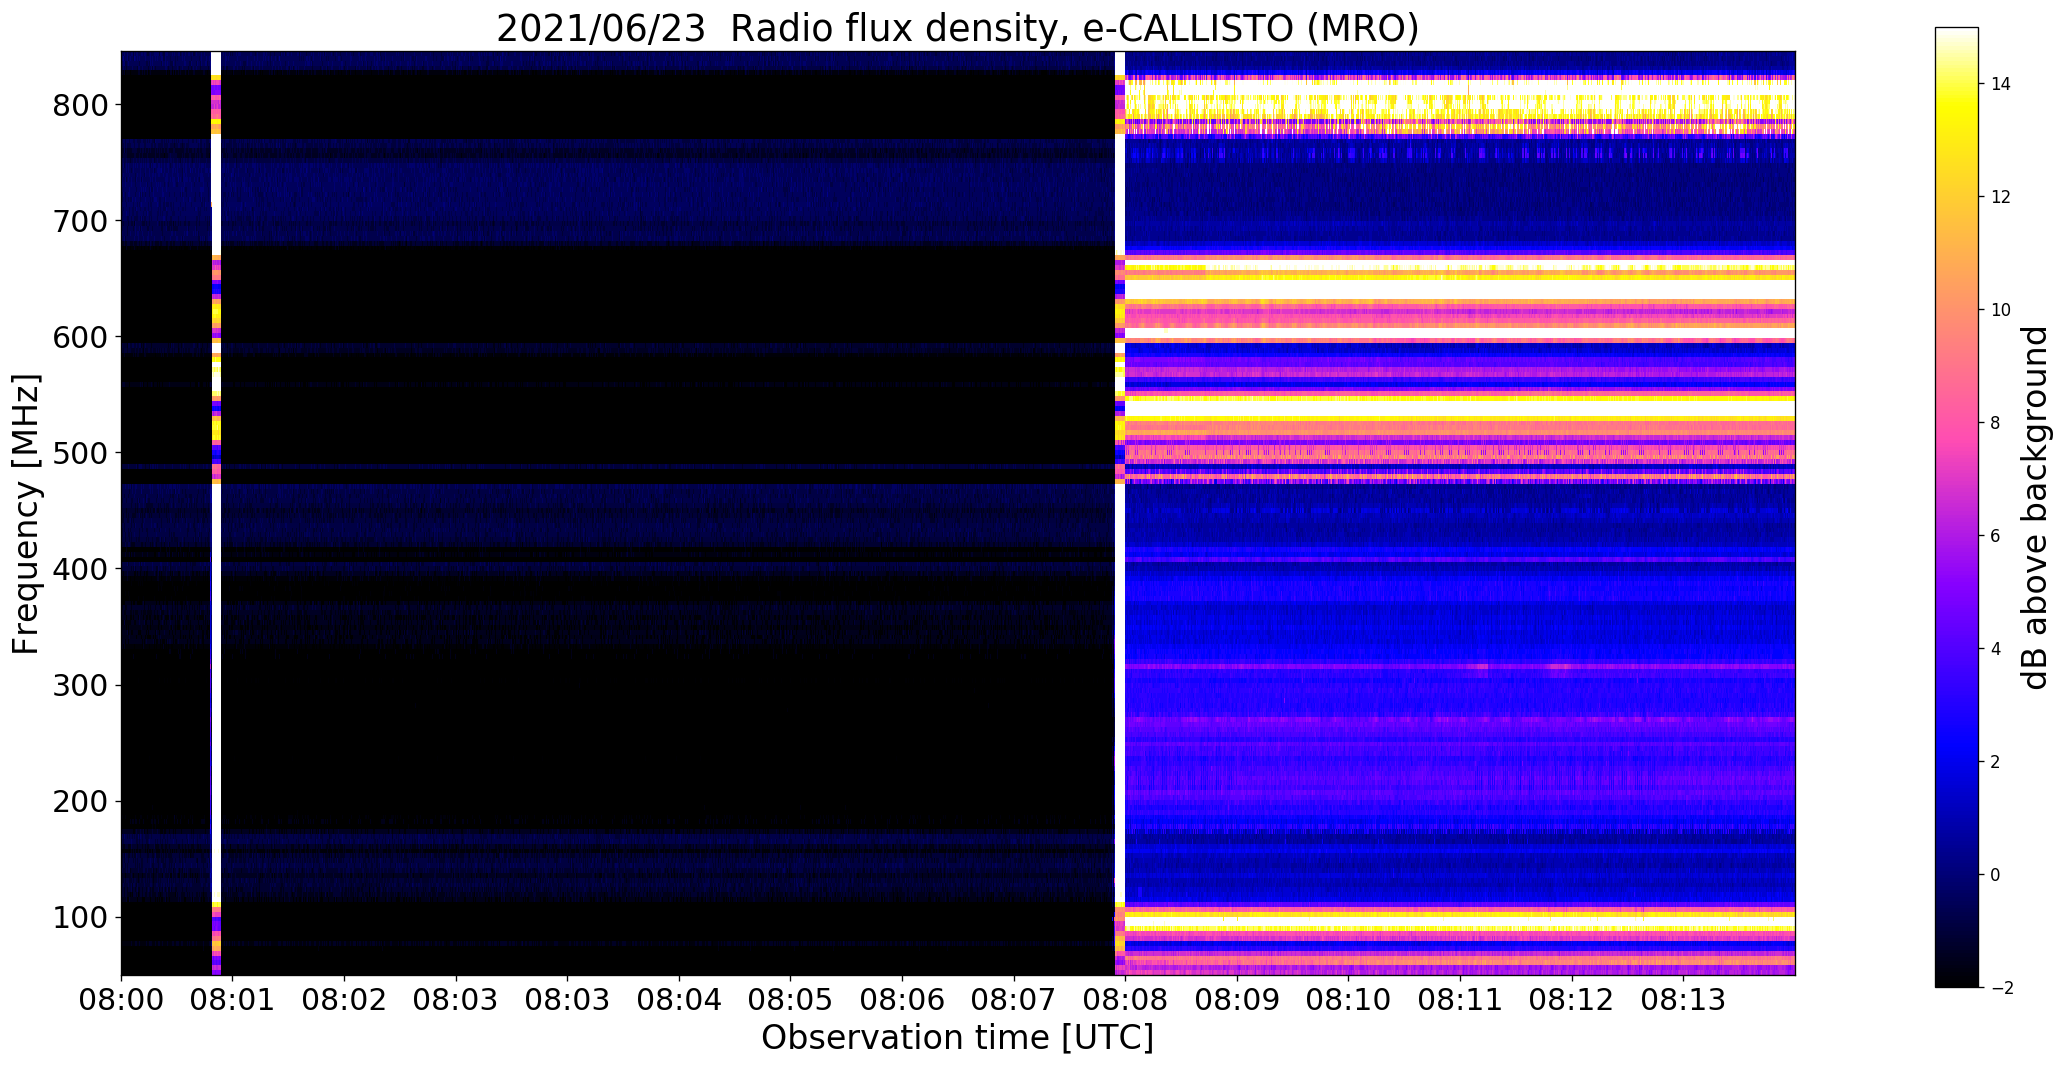Click the white vertical spike at 08:08

(1120, 513)
